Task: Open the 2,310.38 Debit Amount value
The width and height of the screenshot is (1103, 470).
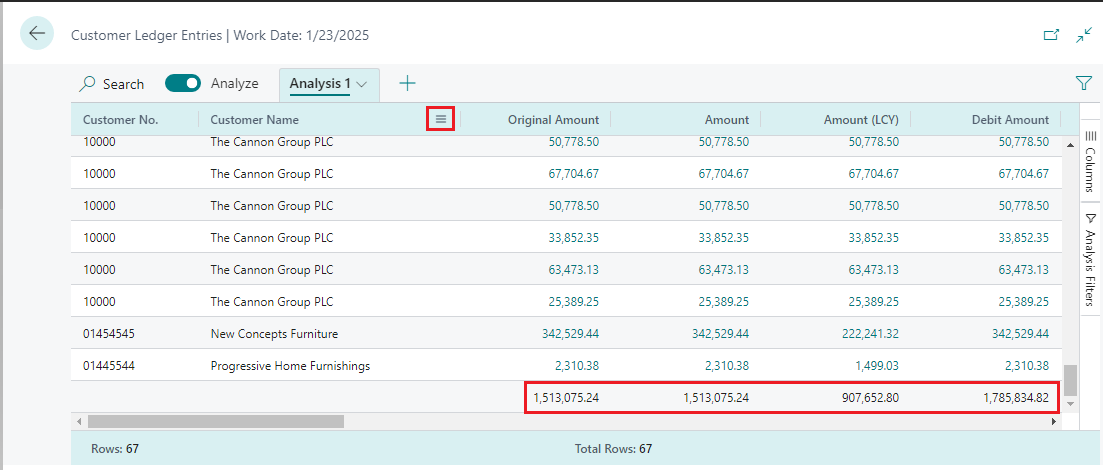Action: coord(1029,366)
